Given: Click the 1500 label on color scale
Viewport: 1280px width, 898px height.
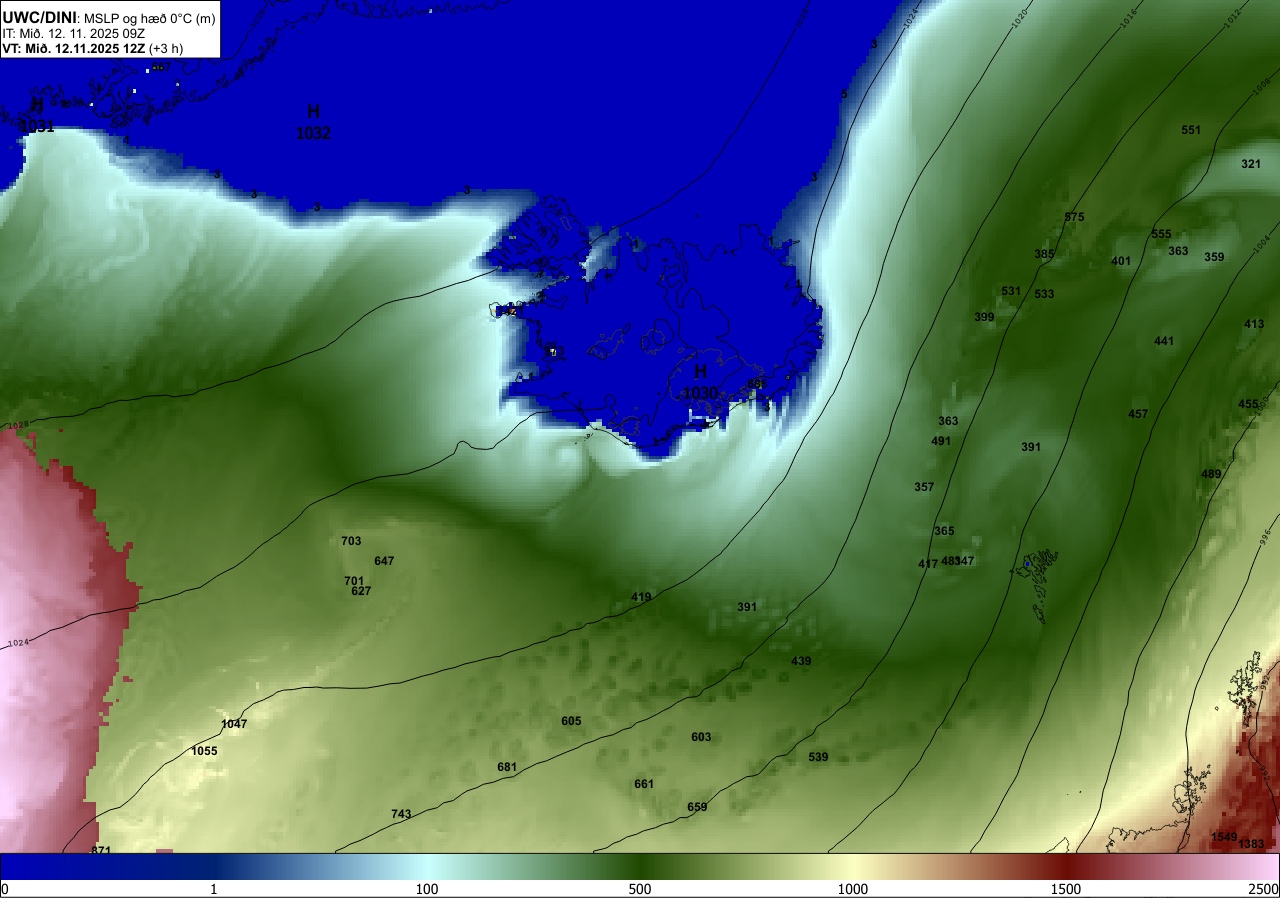Looking at the screenshot, I should click(1066, 889).
